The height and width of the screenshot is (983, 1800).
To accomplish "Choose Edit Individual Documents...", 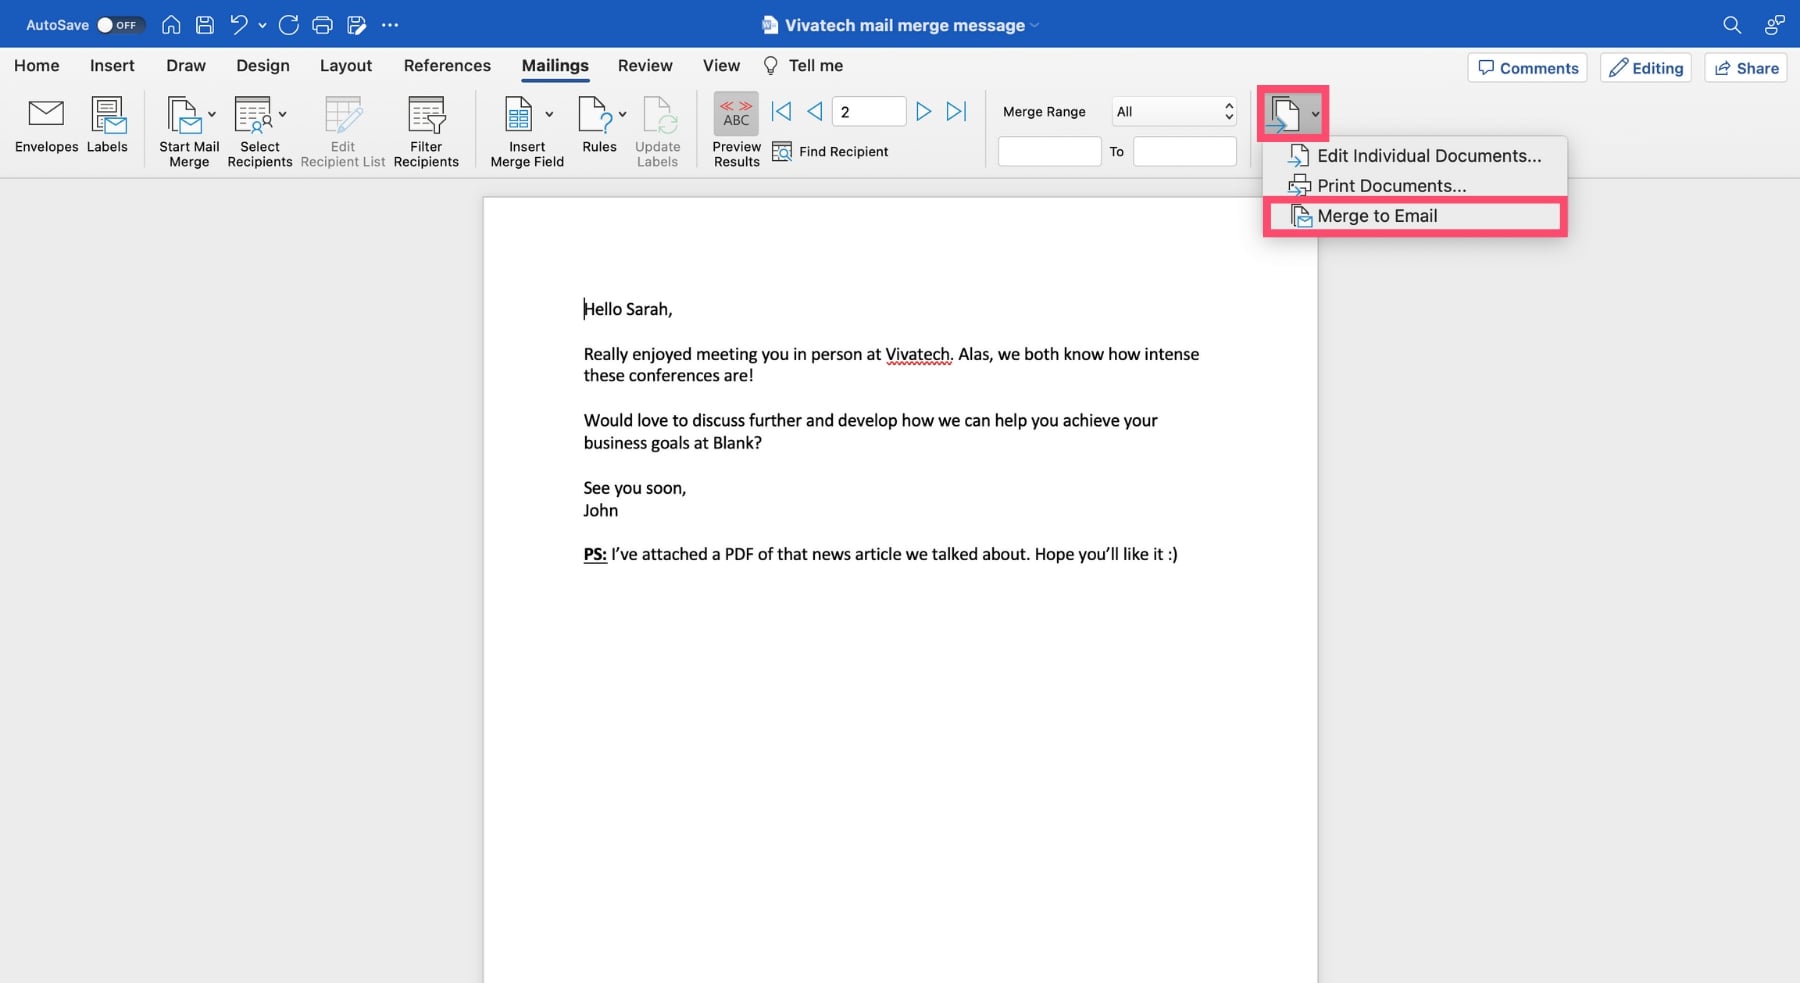I will tap(1415, 156).
